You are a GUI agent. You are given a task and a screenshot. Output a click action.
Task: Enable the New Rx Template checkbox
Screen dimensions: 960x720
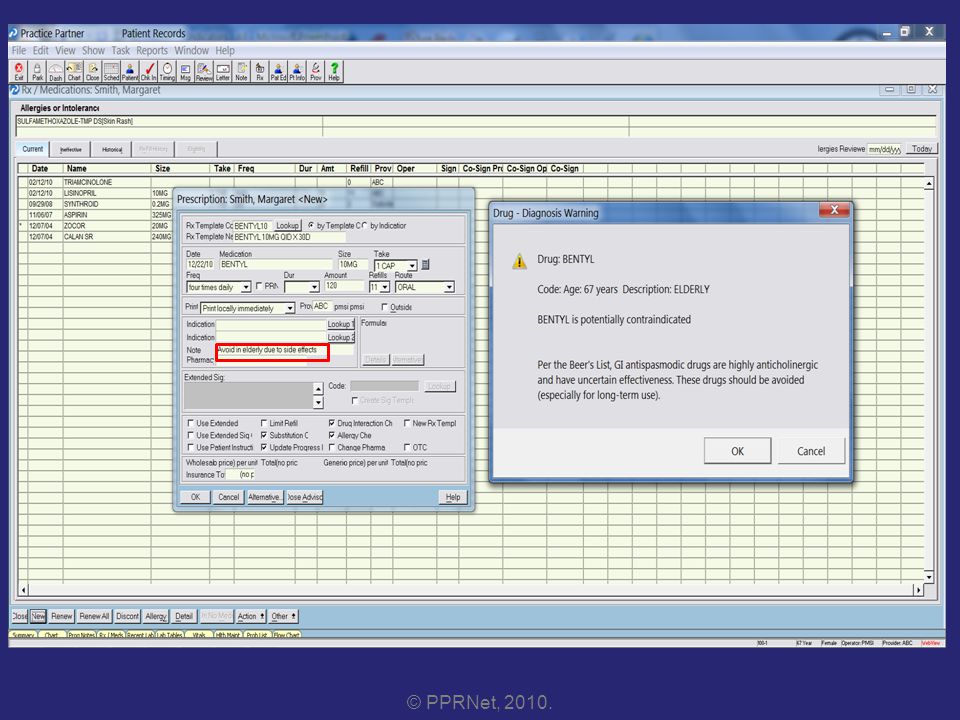[407, 422]
